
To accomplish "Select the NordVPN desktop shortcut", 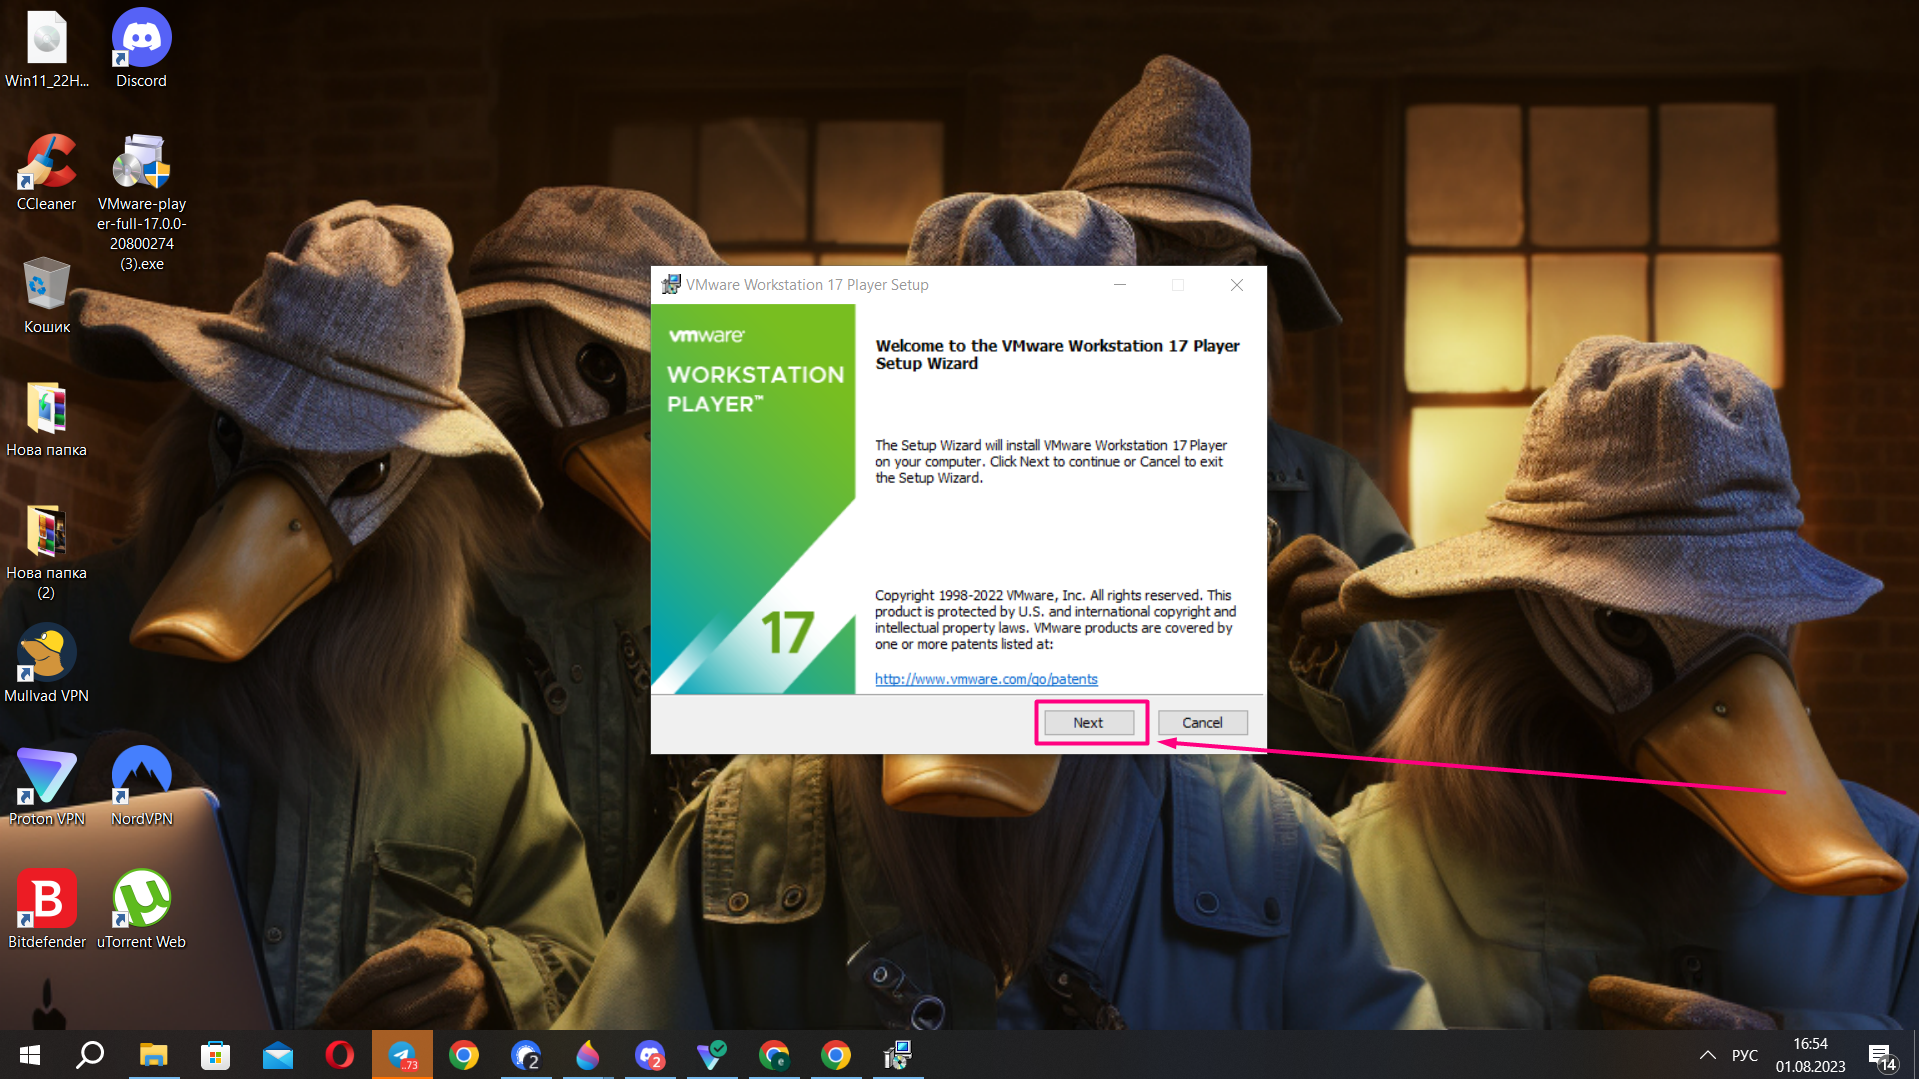I will click(x=141, y=787).
